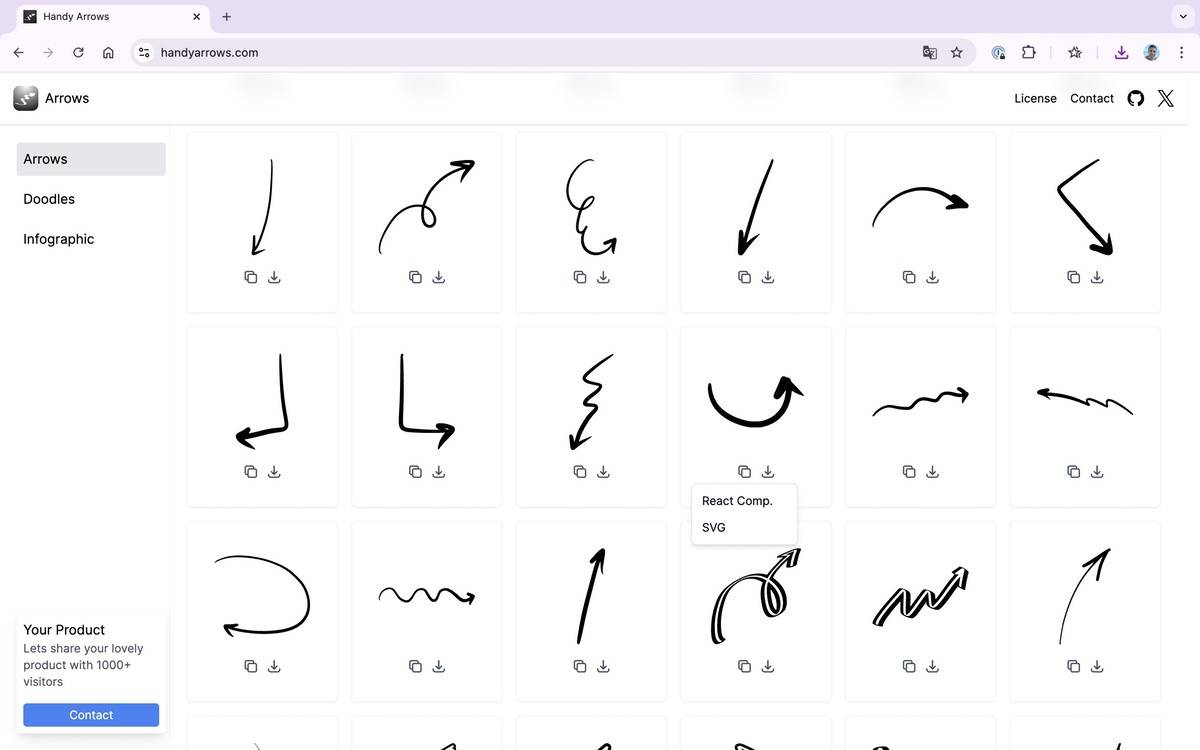Screen dimensions: 1200x750
Task: Download the large loop left-pointing arrow
Action: point(274,666)
